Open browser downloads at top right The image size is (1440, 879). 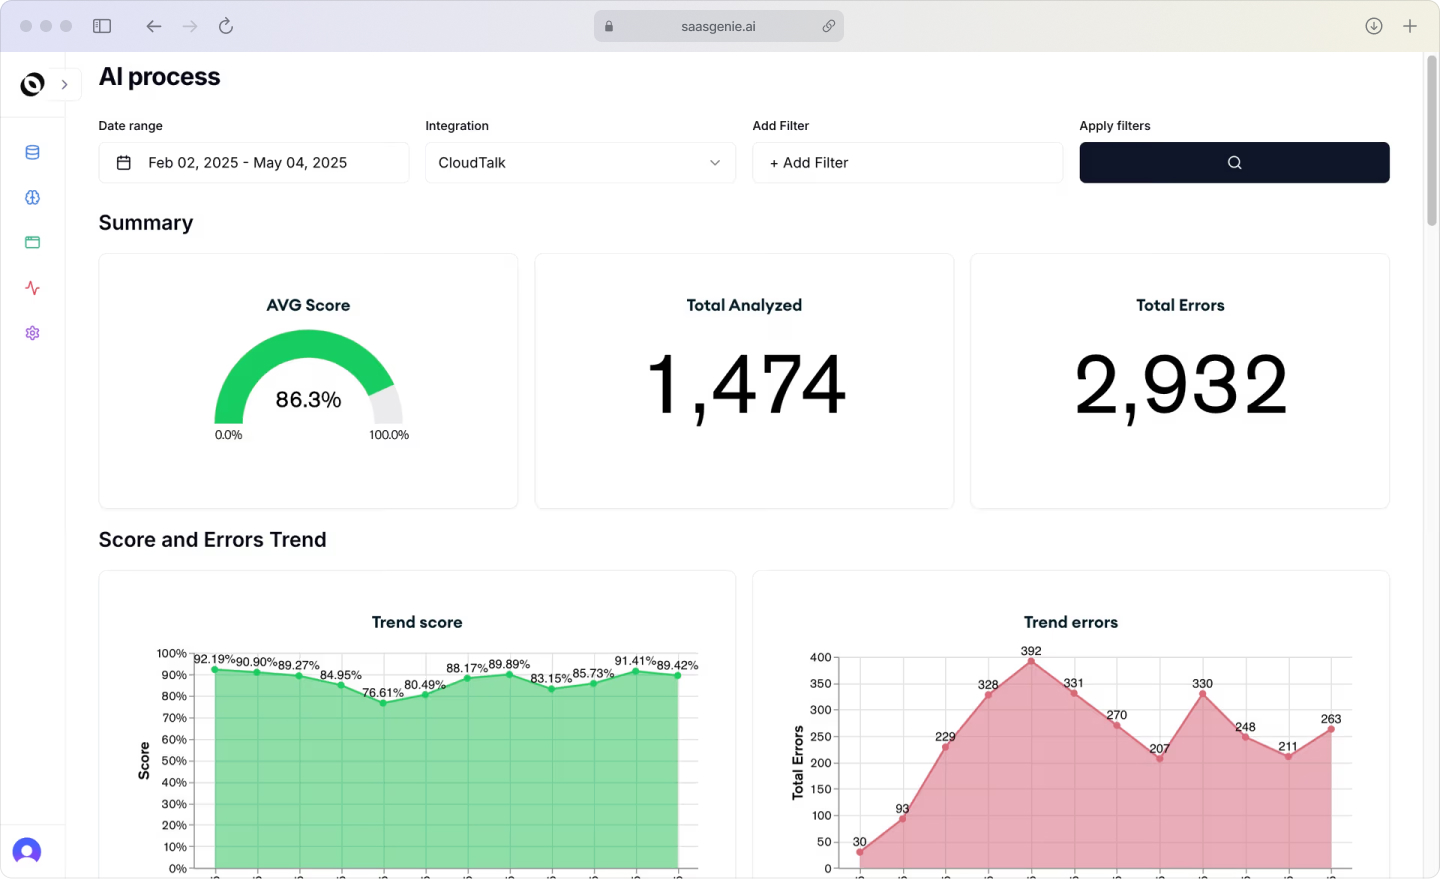tap(1373, 25)
